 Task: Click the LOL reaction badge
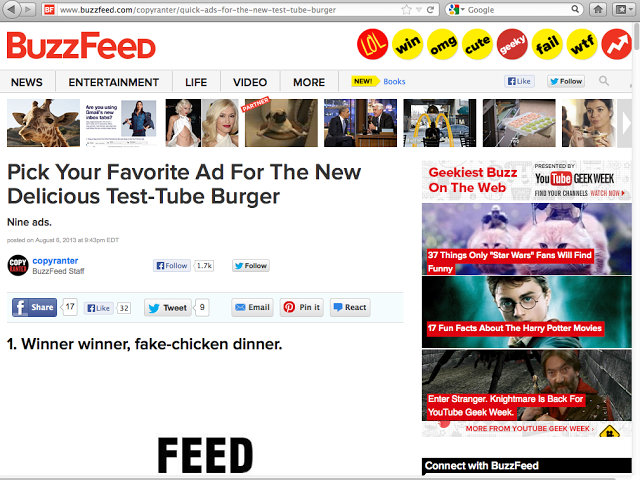point(372,44)
